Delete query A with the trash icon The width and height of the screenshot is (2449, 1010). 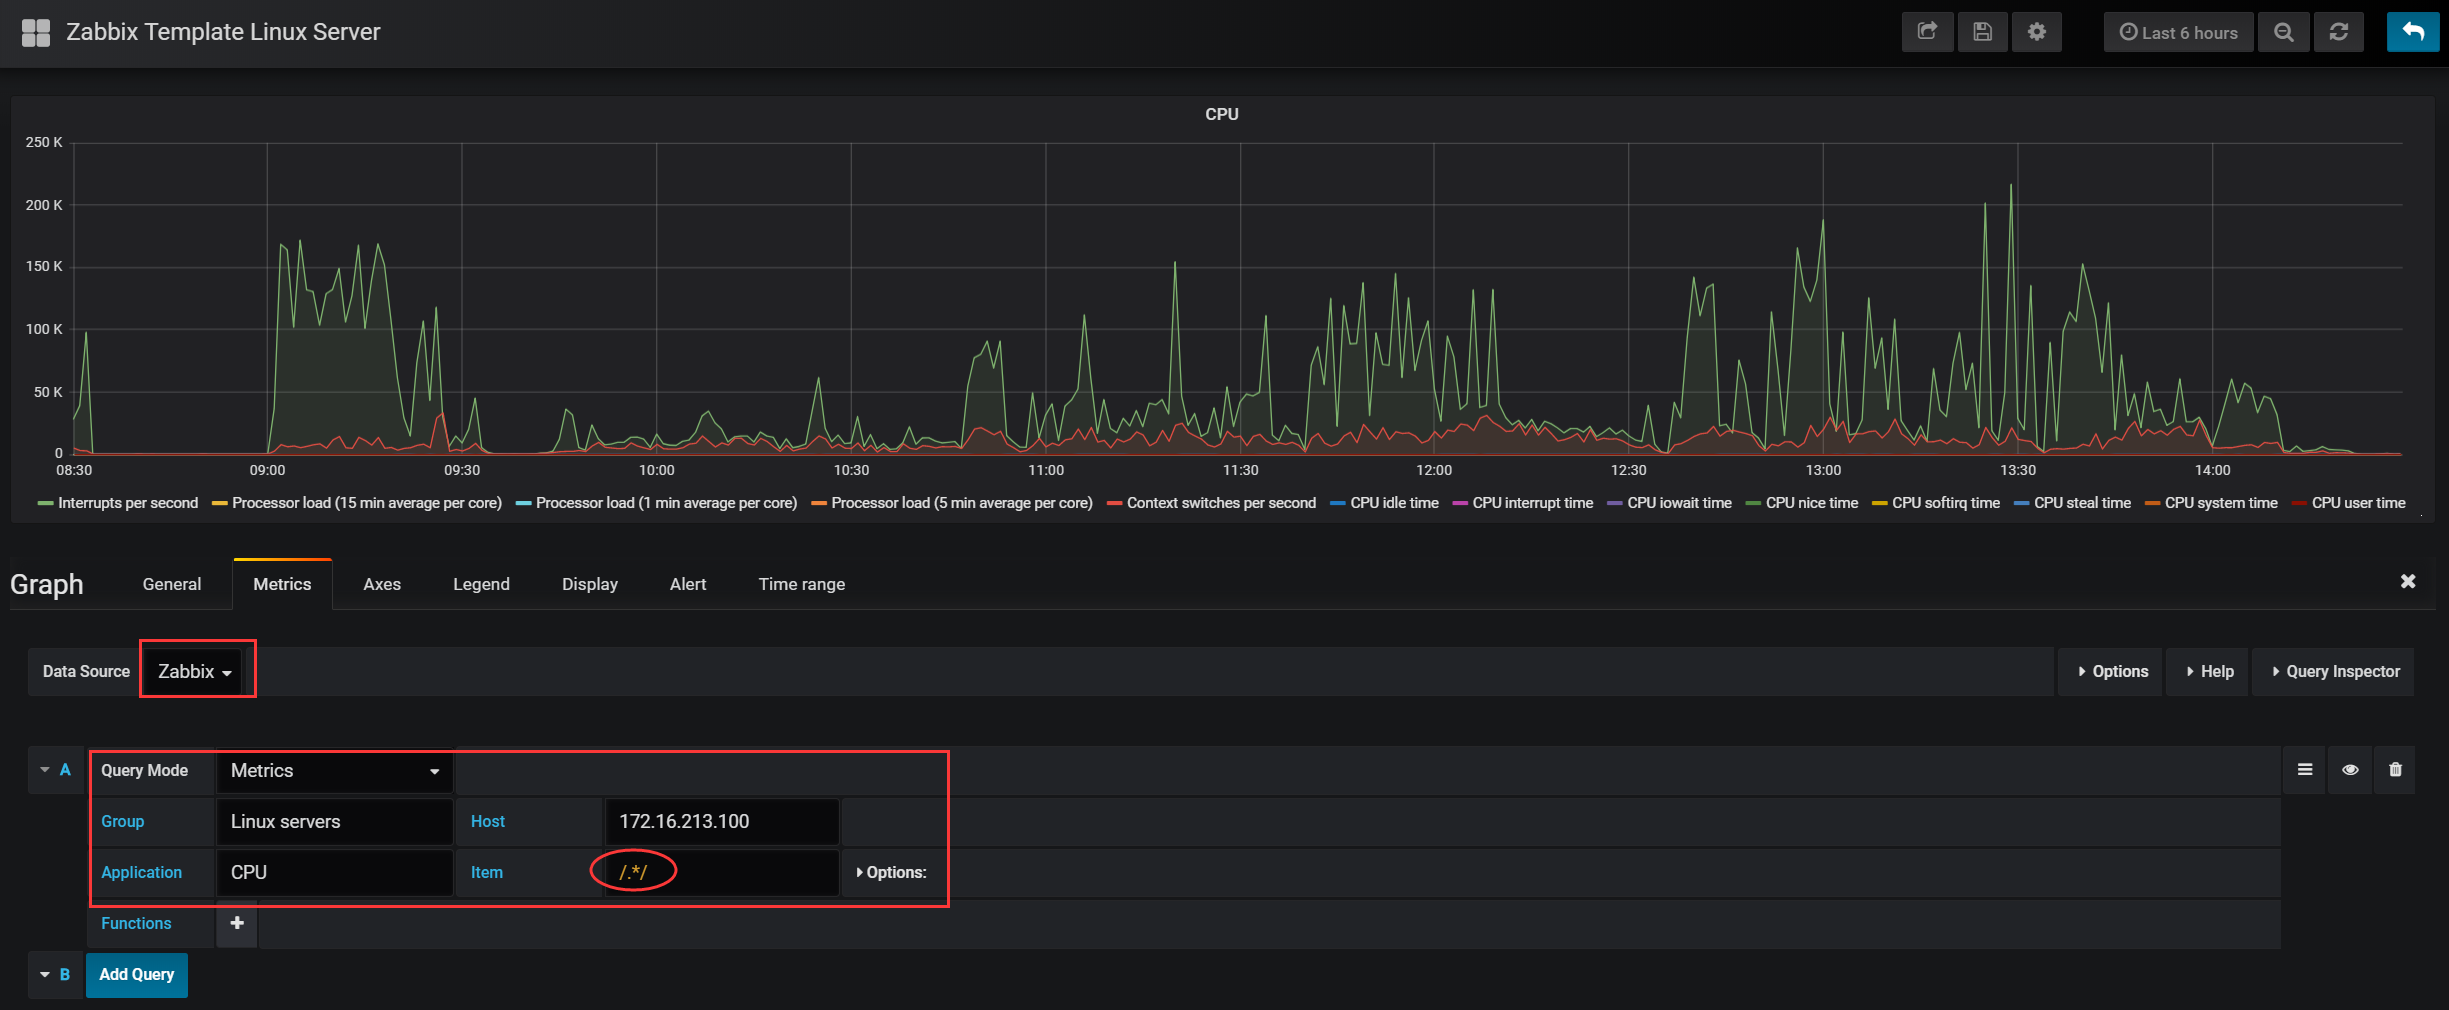click(2395, 770)
